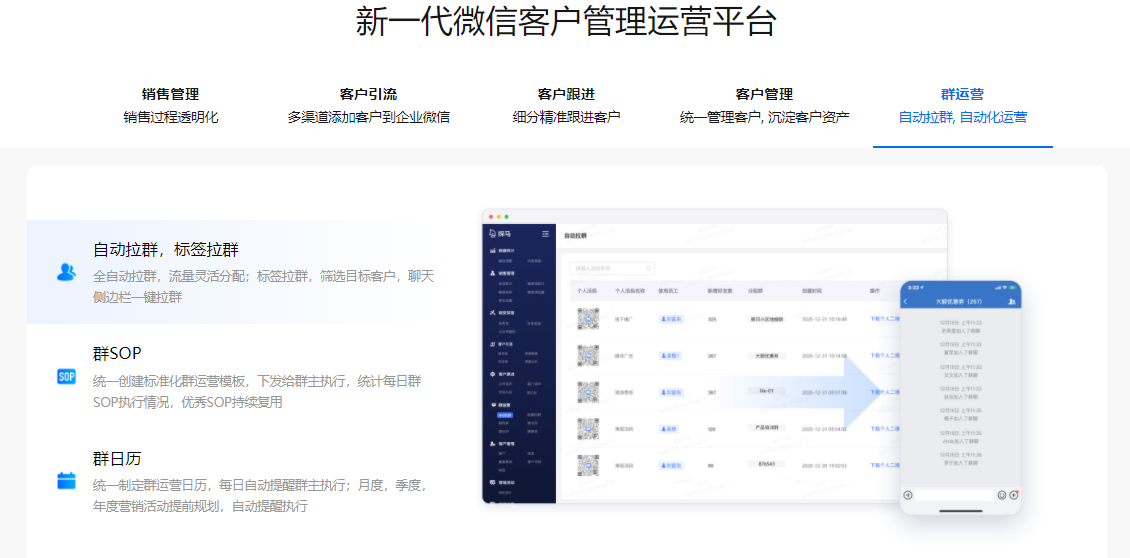Click the search field in the dashboard preview

tap(612, 268)
